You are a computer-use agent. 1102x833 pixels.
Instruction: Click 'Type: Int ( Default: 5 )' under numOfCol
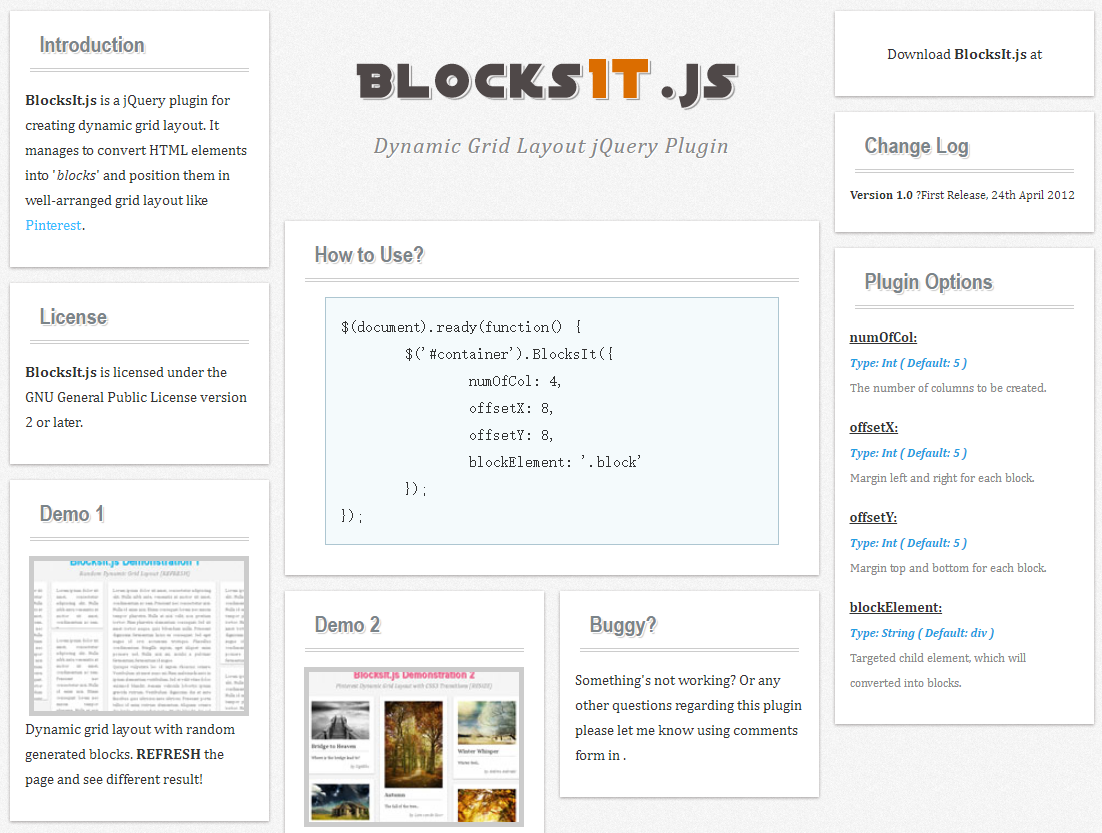coord(908,363)
